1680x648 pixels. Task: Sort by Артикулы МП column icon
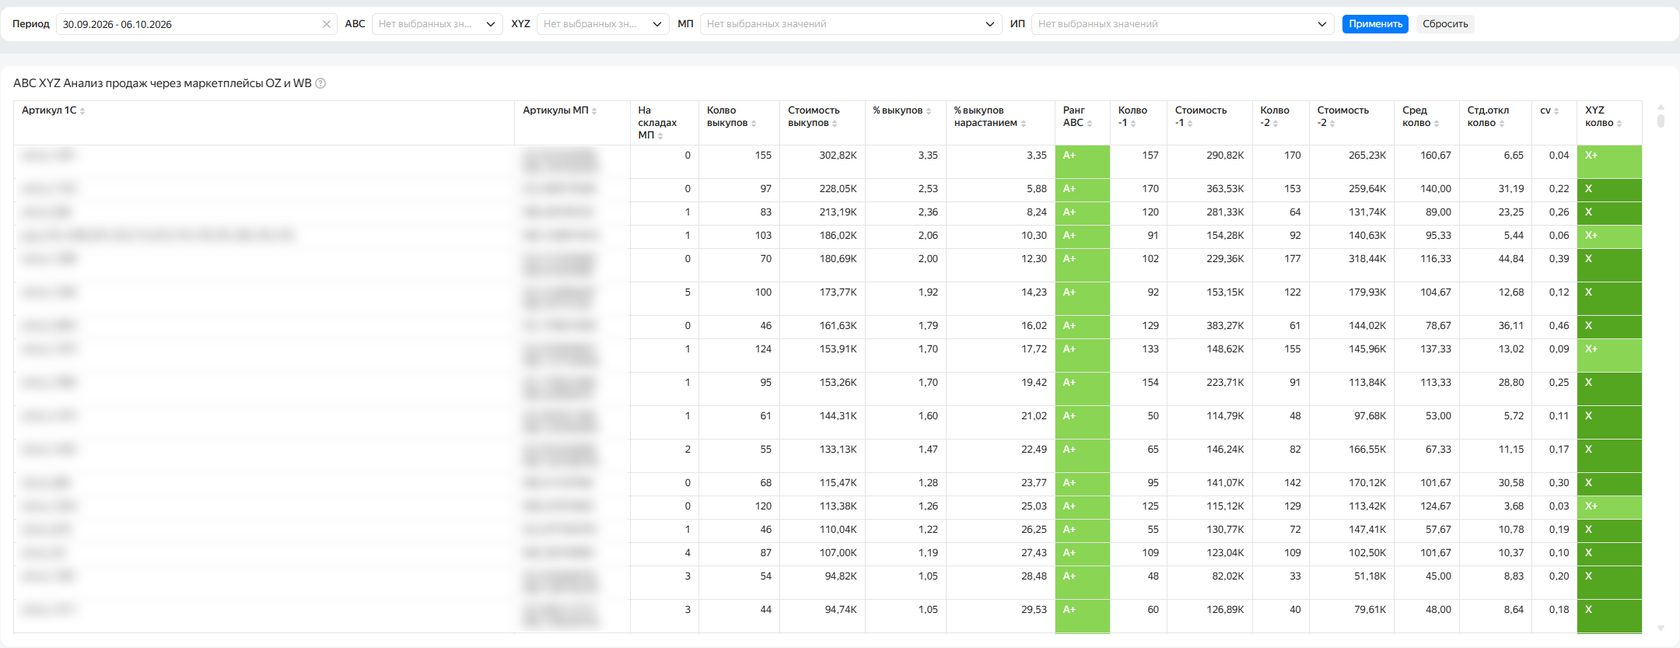coord(594,111)
